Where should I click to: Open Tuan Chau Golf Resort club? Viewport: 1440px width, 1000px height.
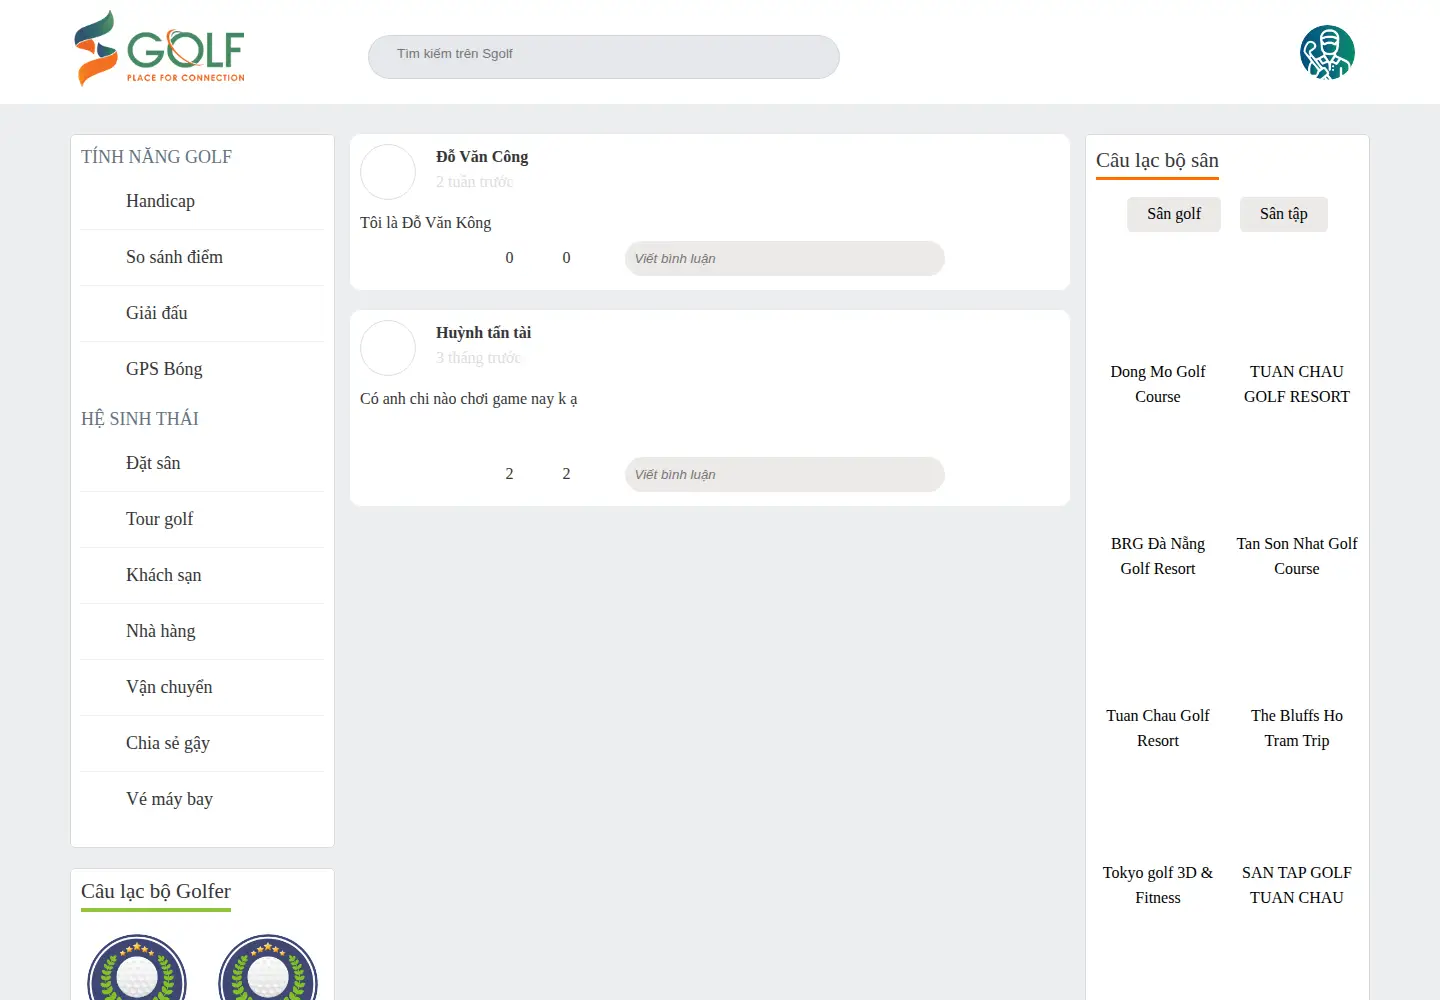pos(1158,728)
